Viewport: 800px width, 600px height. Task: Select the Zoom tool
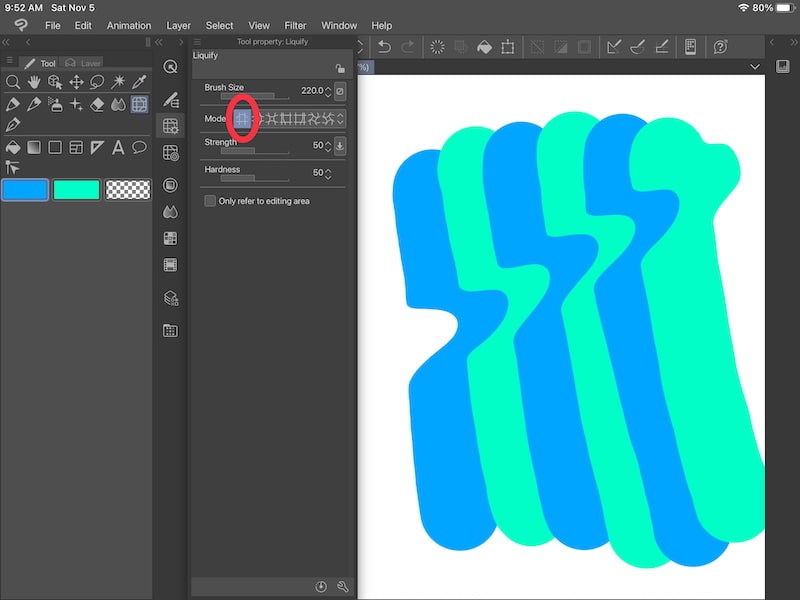[14, 82]
